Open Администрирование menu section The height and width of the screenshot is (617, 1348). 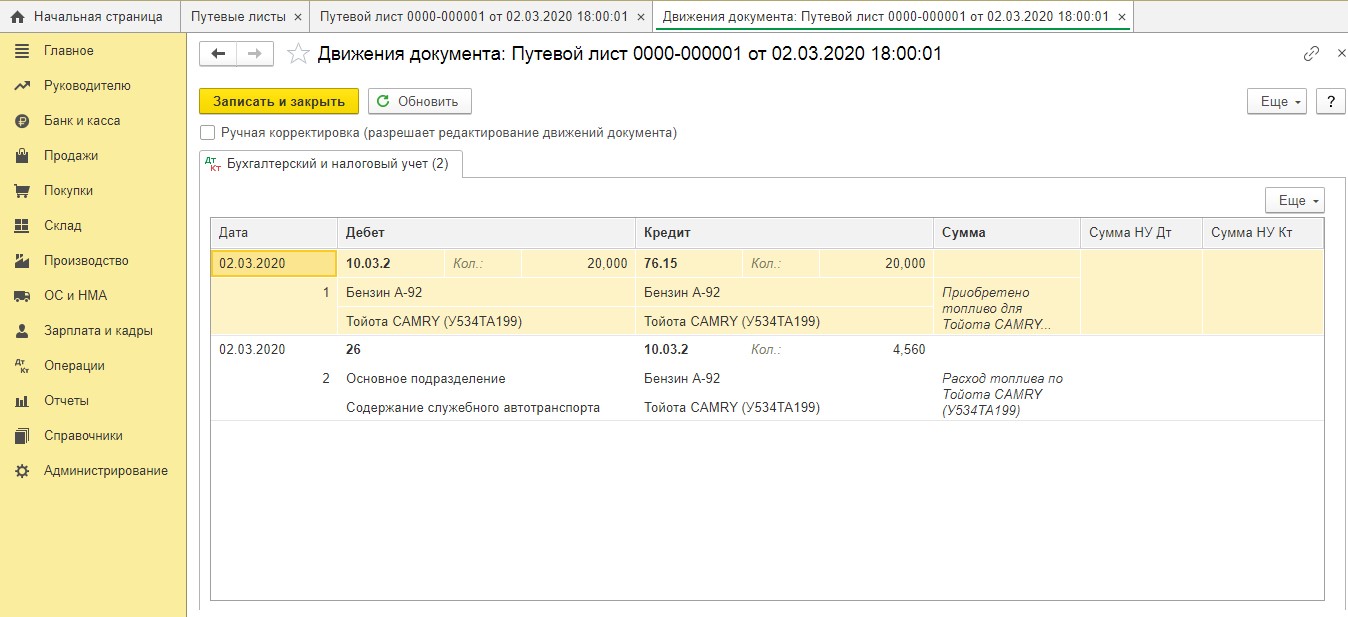click(x=106, y=471)
